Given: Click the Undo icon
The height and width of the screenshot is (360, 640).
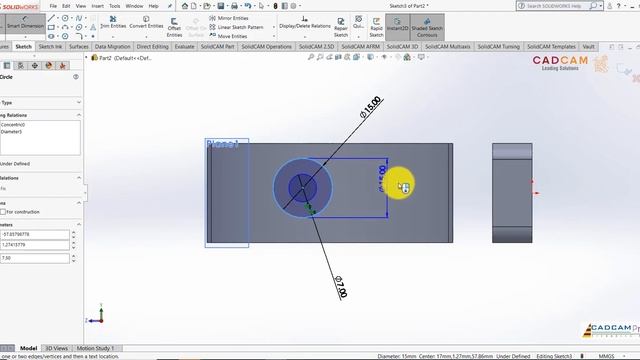Looking at the screenshot, I should pos(248,6).
